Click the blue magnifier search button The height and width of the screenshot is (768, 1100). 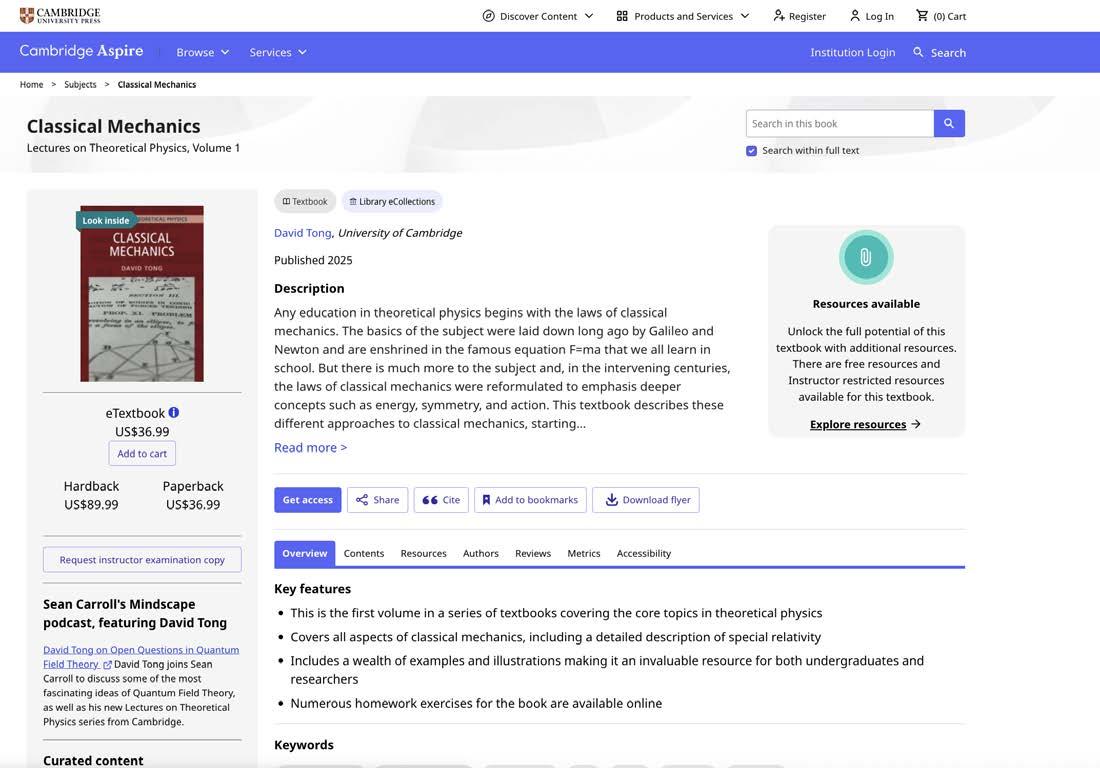click(x=949, y=123)
